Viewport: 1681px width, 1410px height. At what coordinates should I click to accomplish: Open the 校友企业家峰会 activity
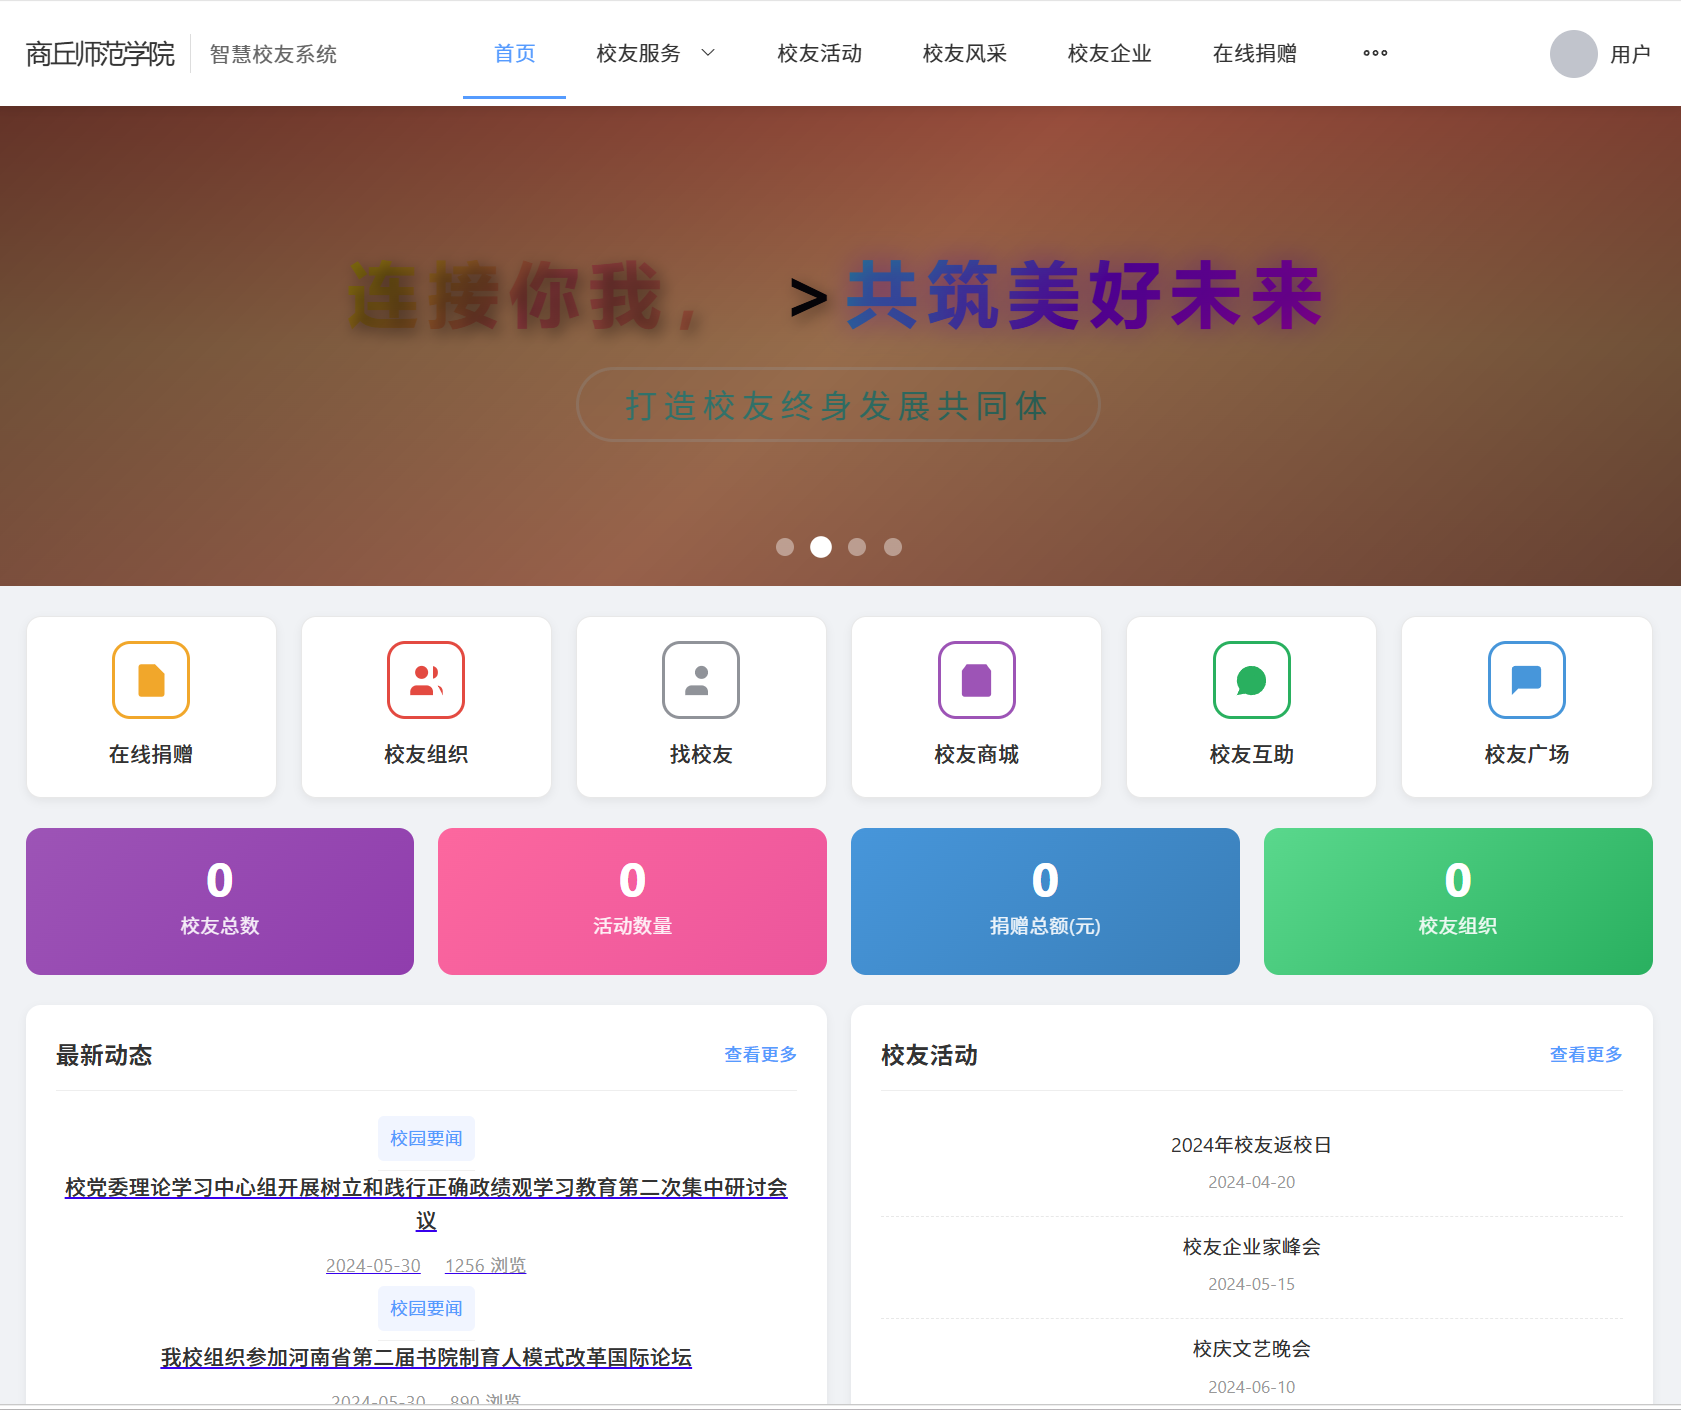coord(1252,1247)
